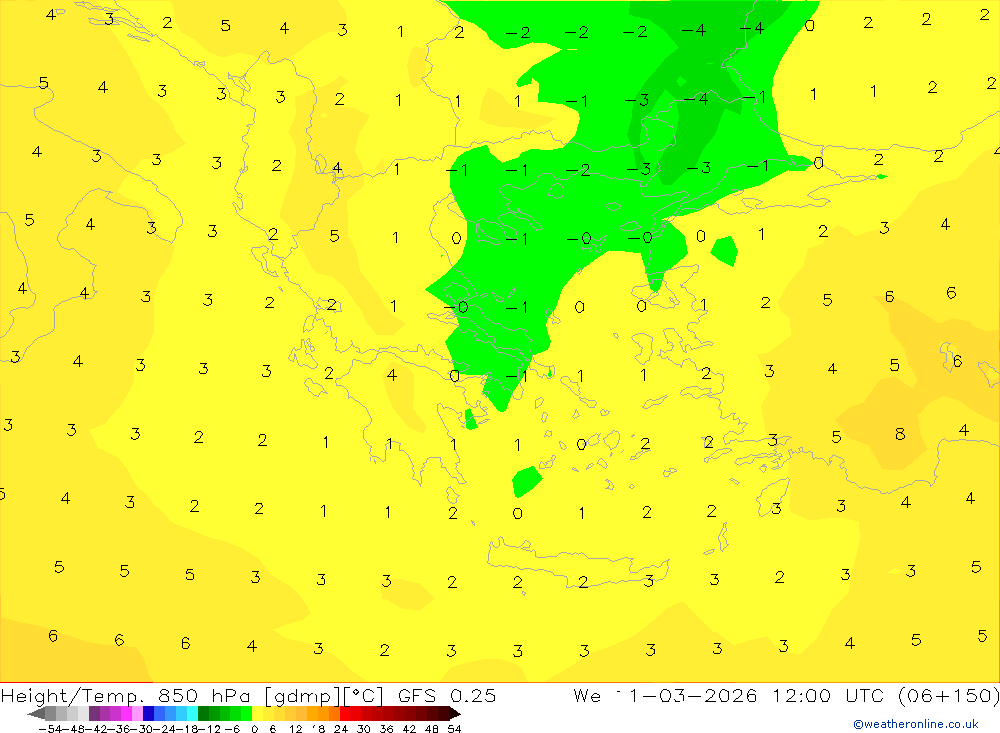Click the '11-03-2026' date text

tap(687, 695)
